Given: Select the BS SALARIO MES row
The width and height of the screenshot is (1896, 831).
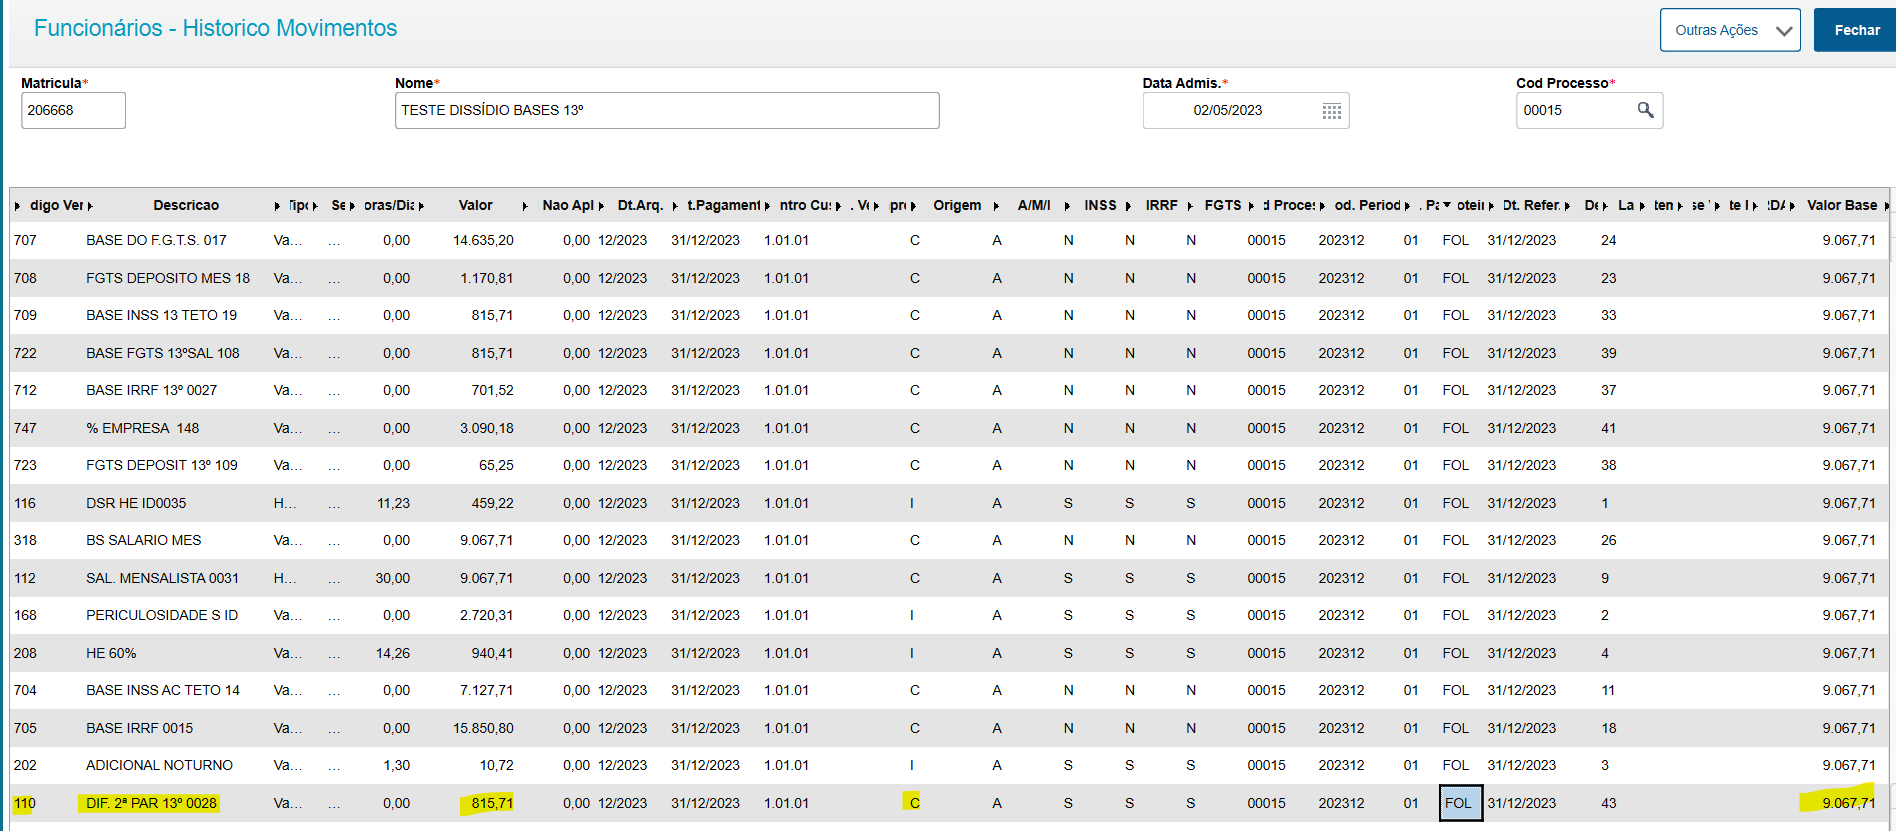Looking at the screenshot, I should (x=949, y=540).
